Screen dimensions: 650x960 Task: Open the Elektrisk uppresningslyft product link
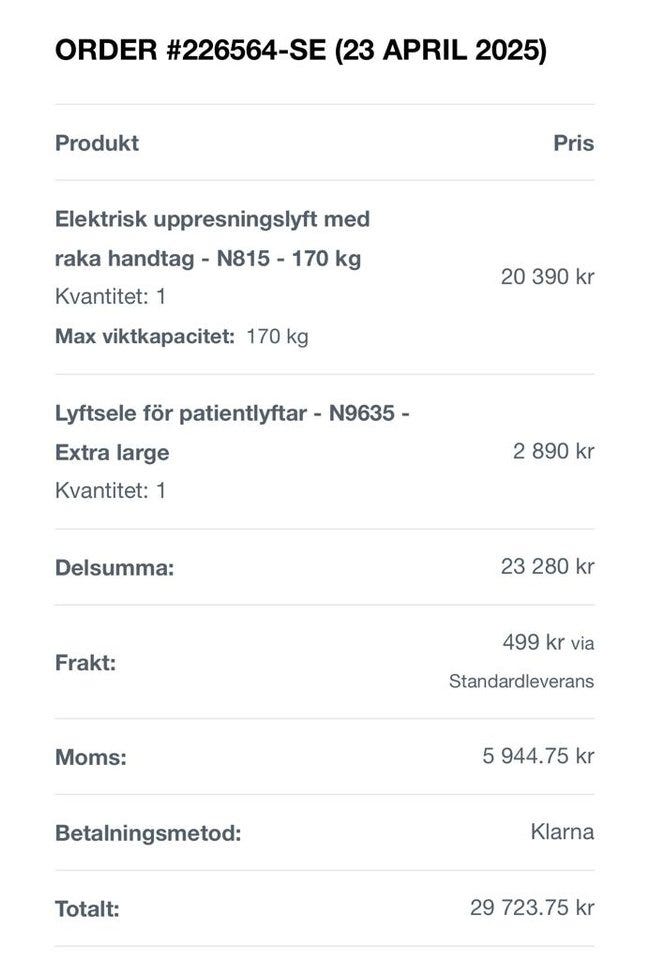pos(212,238)
